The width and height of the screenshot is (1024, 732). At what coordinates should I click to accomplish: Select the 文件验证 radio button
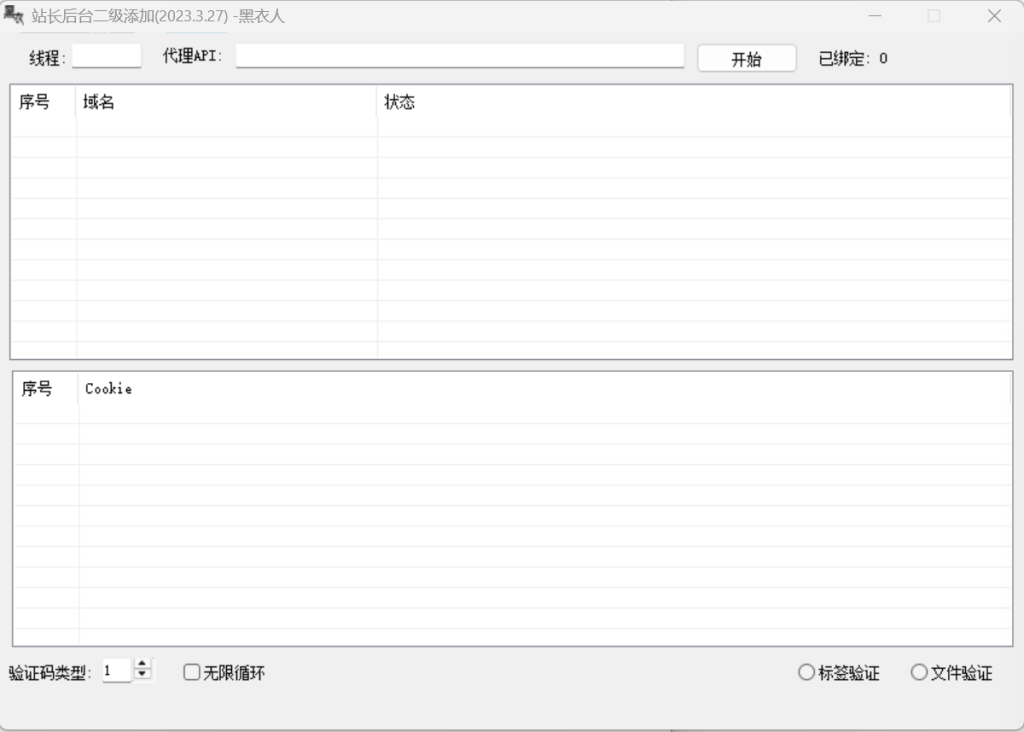tap(919, 672)
